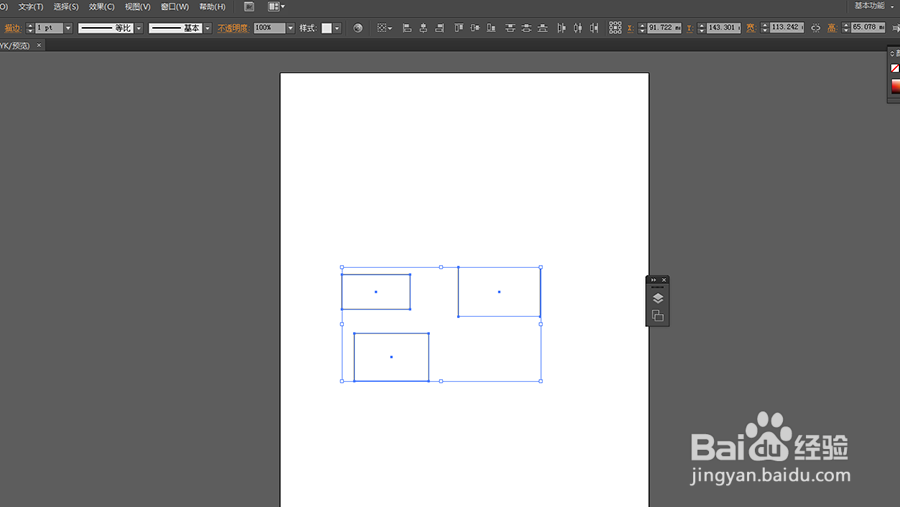The image size is (900, 507).
Task: Open the 效果(C) menu
Action: pyautogui.click(x=102, y=7)
